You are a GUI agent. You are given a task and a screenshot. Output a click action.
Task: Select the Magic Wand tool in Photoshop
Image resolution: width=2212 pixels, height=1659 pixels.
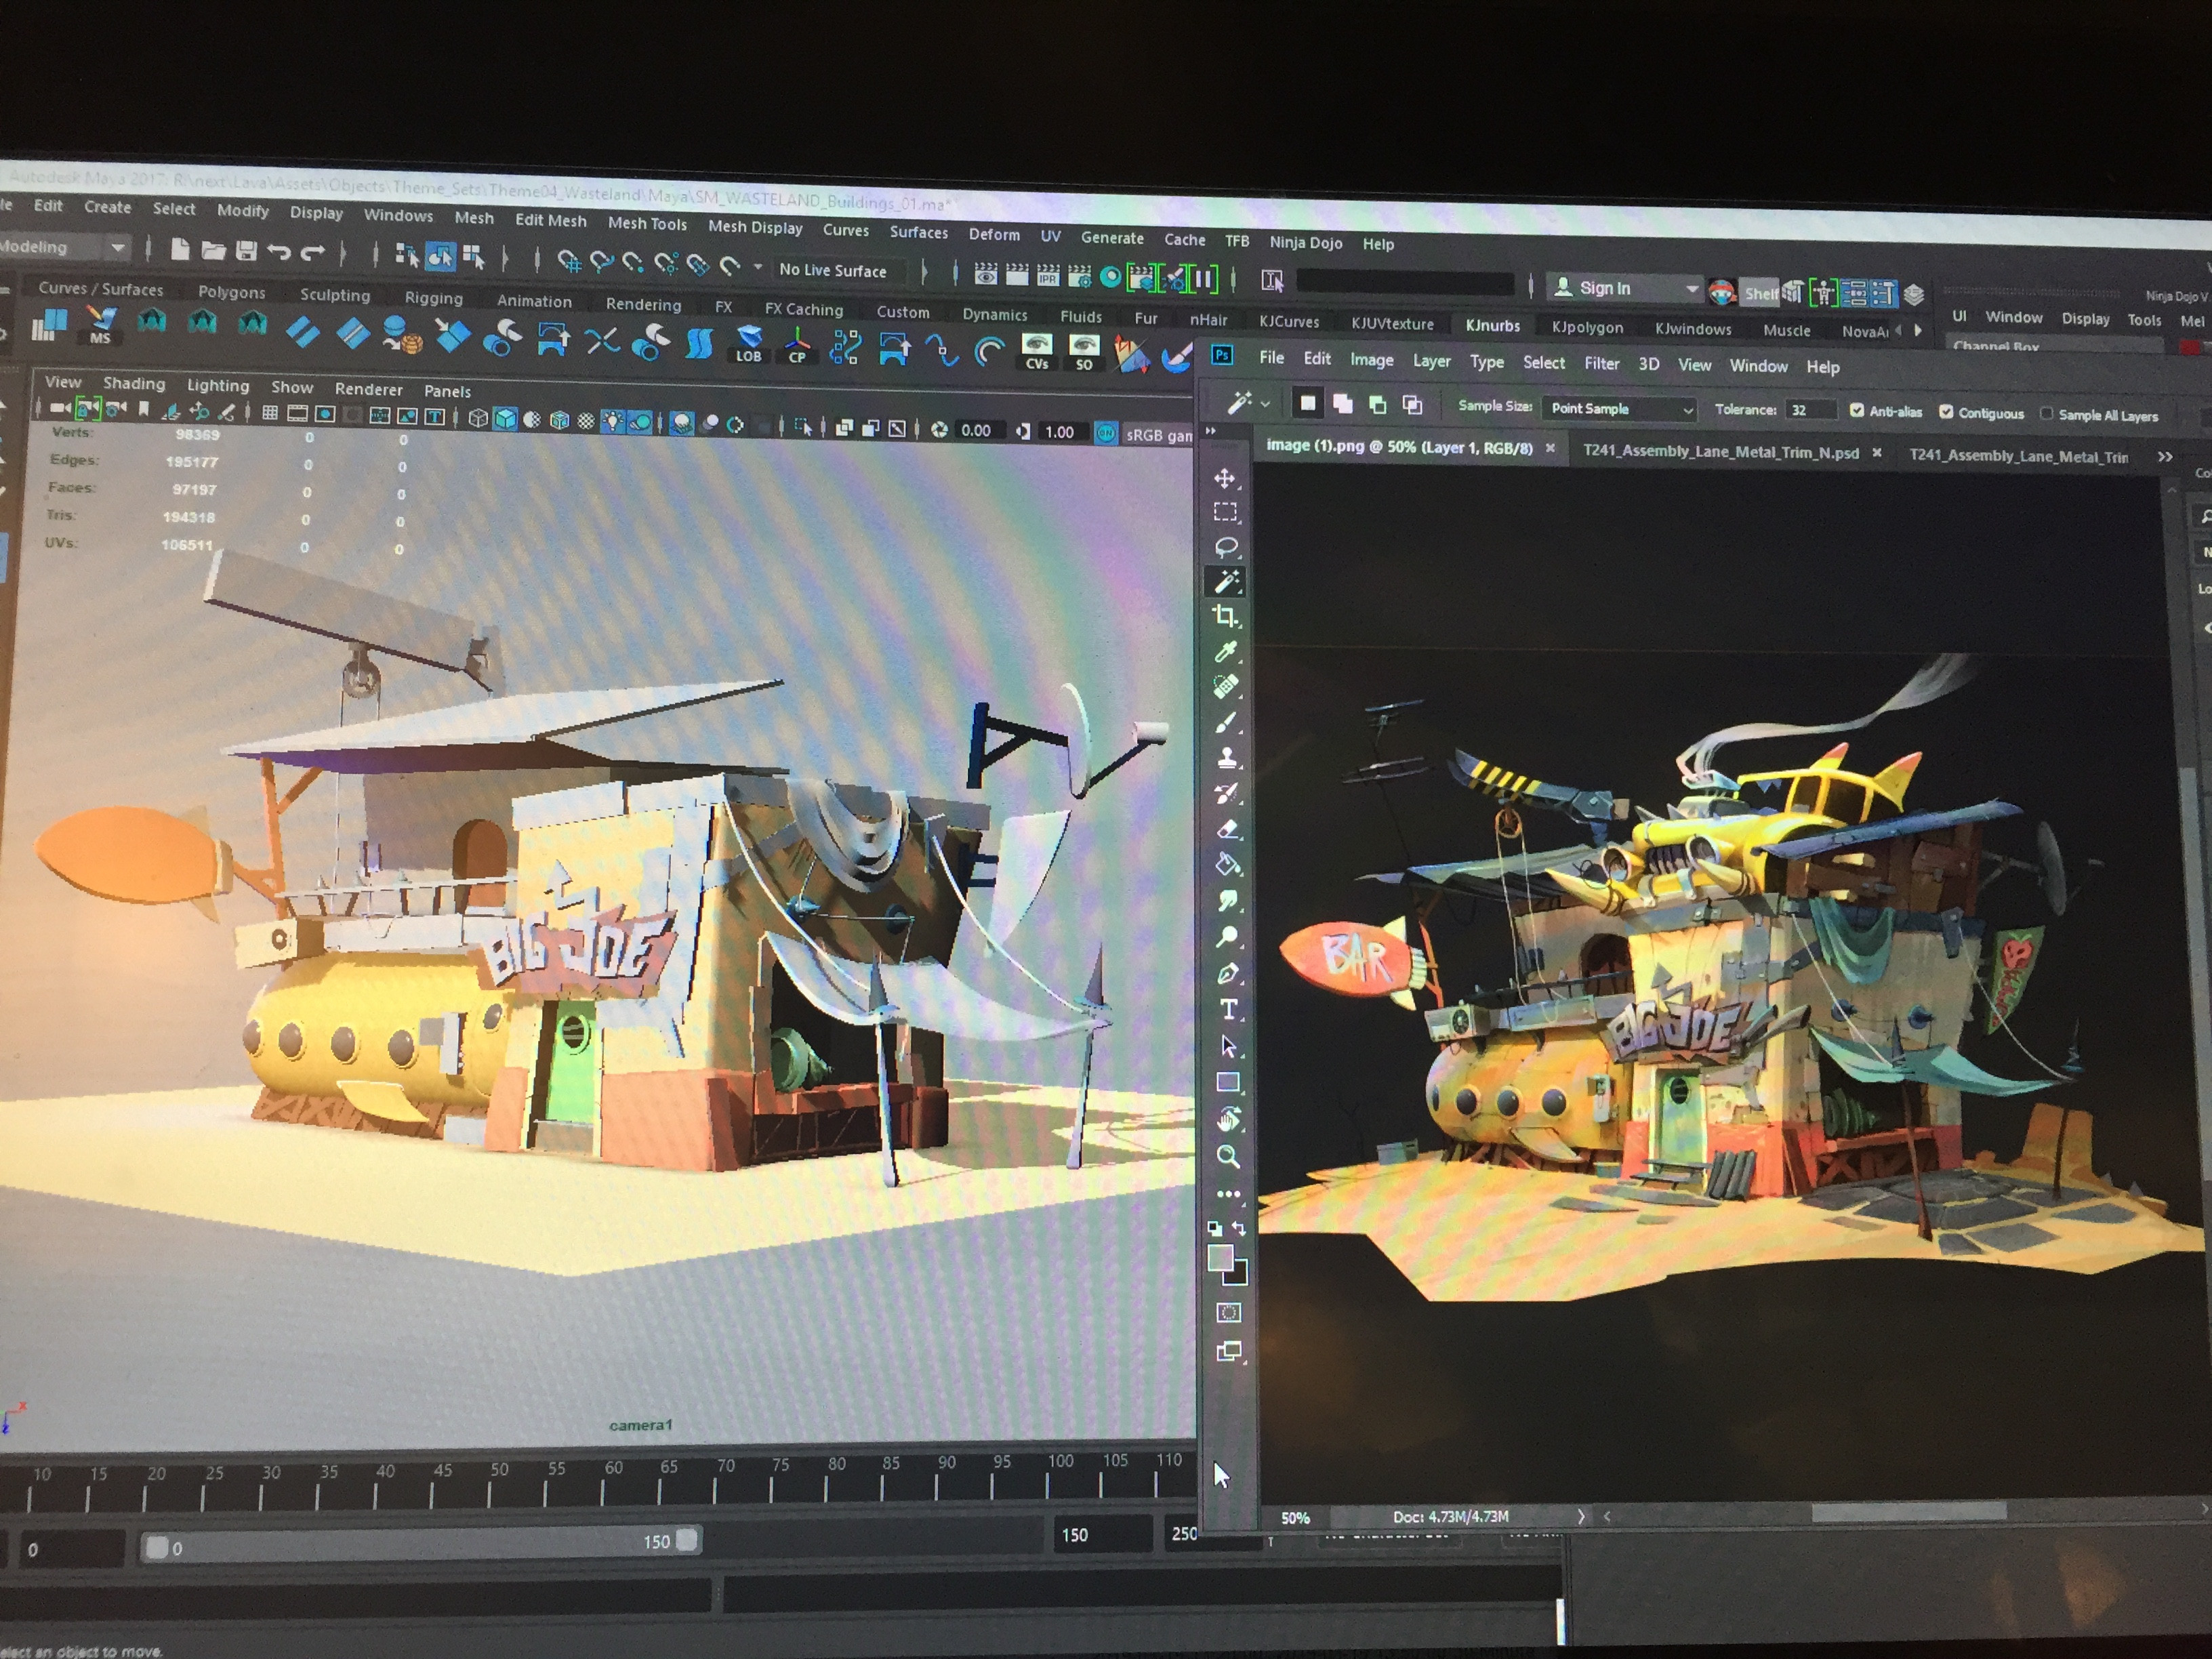tap(1227, 582)
